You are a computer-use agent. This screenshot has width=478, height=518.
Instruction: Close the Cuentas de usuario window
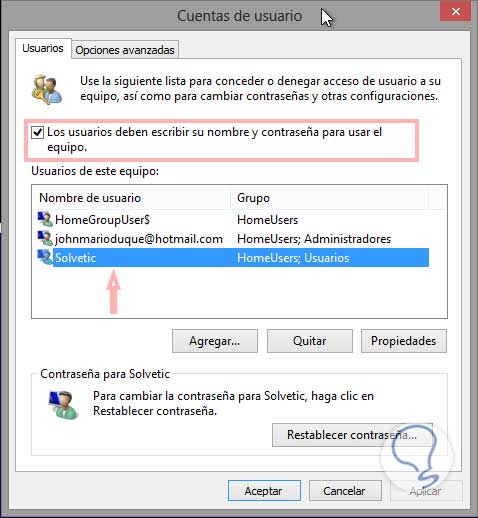point(455,11)
